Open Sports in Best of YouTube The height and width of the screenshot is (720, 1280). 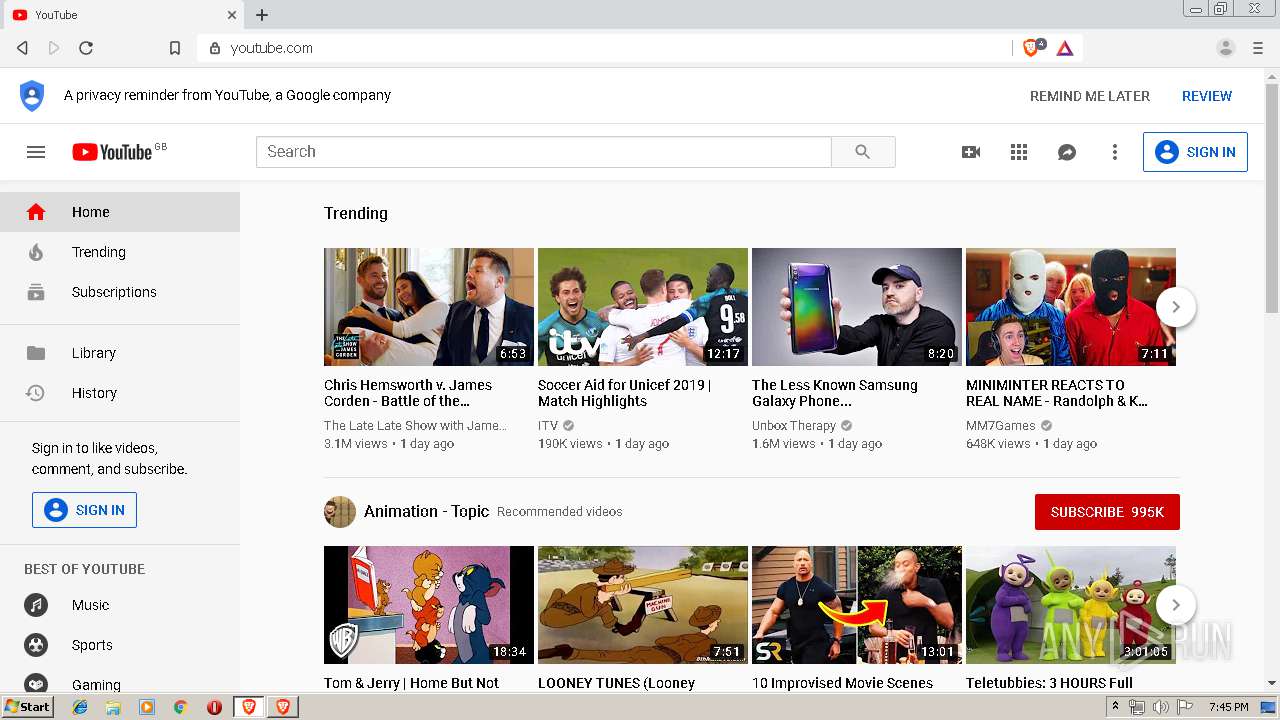(120, 645)
